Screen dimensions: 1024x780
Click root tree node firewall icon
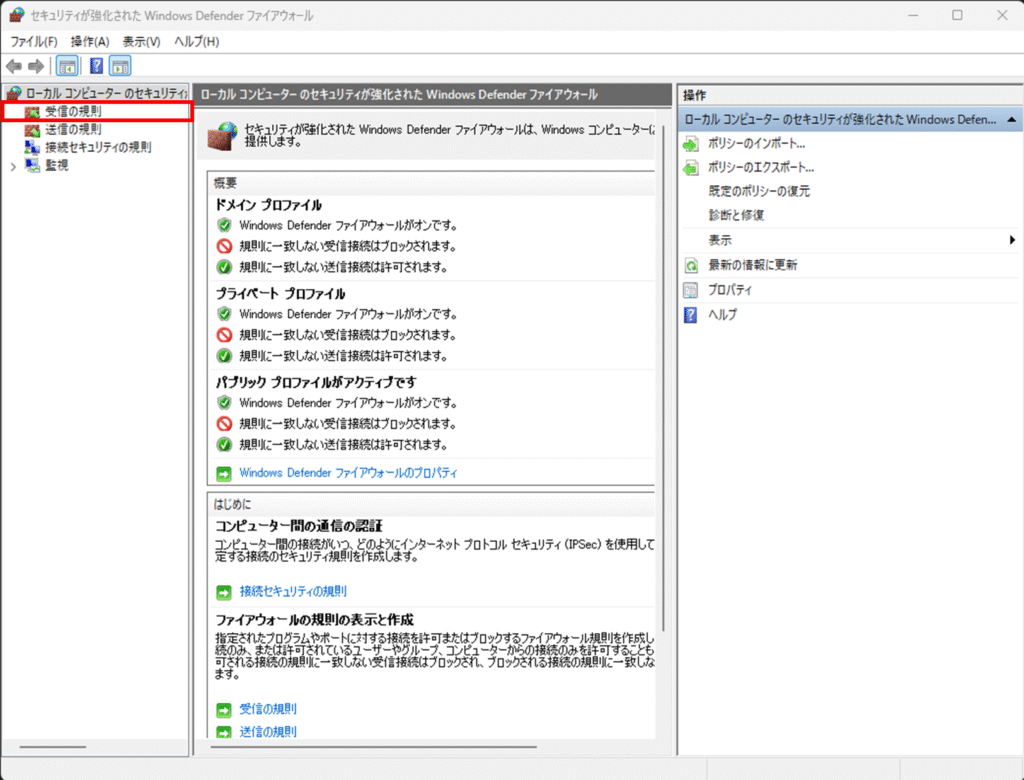coord(14,93)
